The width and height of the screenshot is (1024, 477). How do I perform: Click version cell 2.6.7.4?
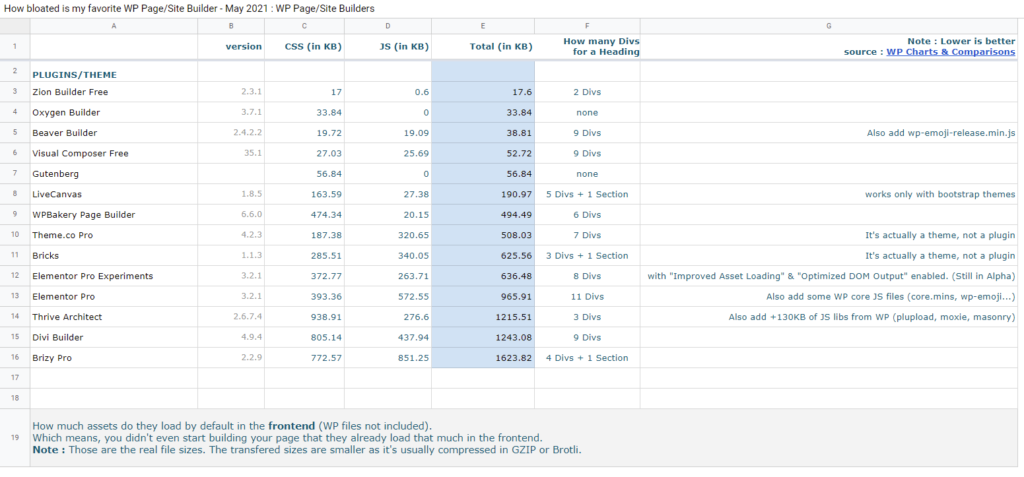(x=231, y=317)
